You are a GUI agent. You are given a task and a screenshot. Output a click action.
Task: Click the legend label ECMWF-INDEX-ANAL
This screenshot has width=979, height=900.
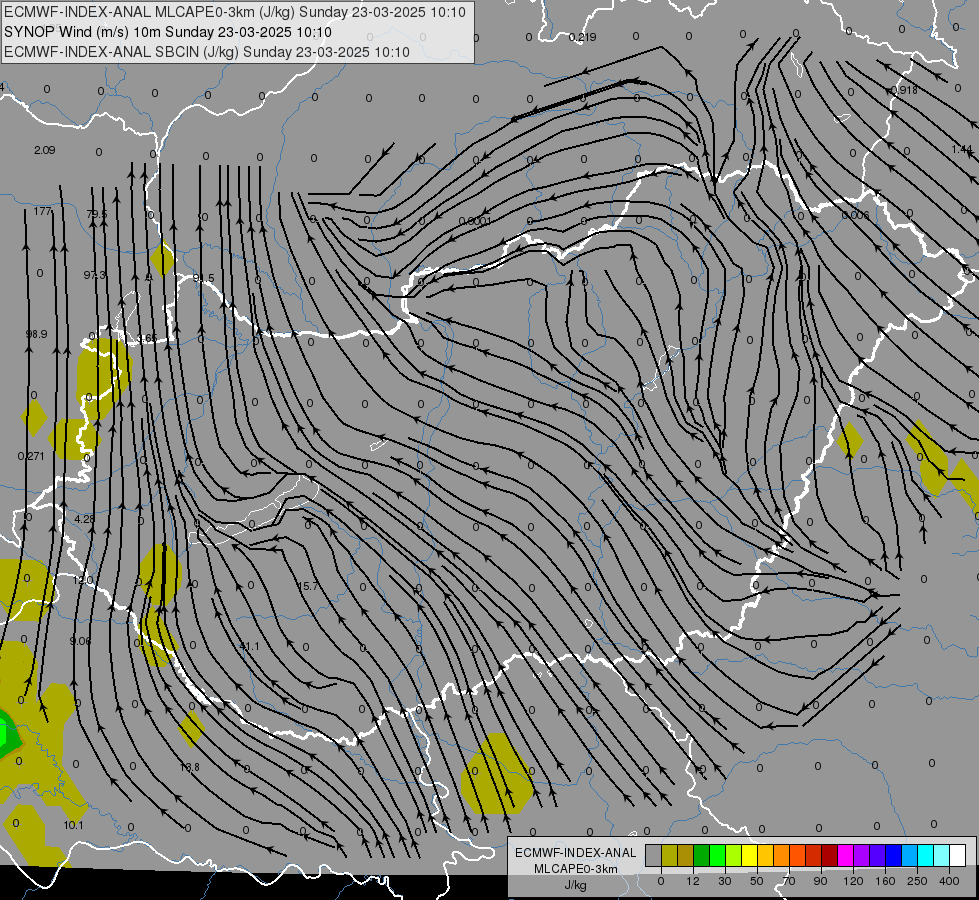pos(575,853)
